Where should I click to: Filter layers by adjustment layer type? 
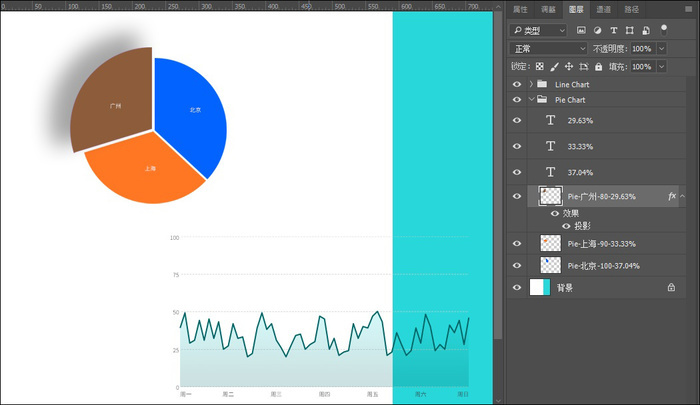(597, 30)
